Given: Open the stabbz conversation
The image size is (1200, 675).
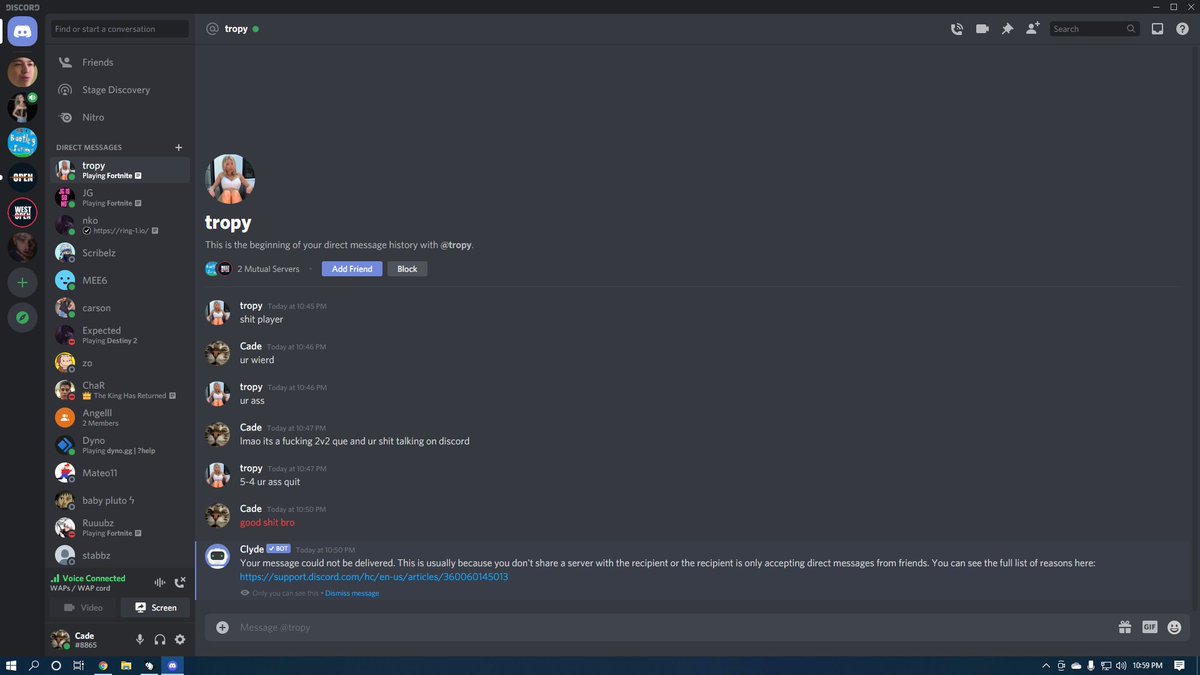Looking at the screenshot, I should pos(120,555).
